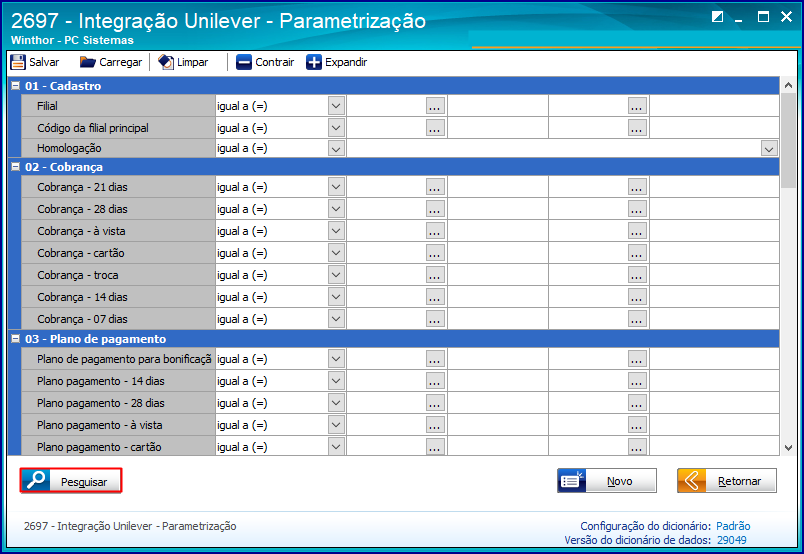Image resolution: width=804 pixels, height=554 pixels.
Task: Click first lookup ellipsis for Código da filial principal
Action: click(x=435, y=128)
